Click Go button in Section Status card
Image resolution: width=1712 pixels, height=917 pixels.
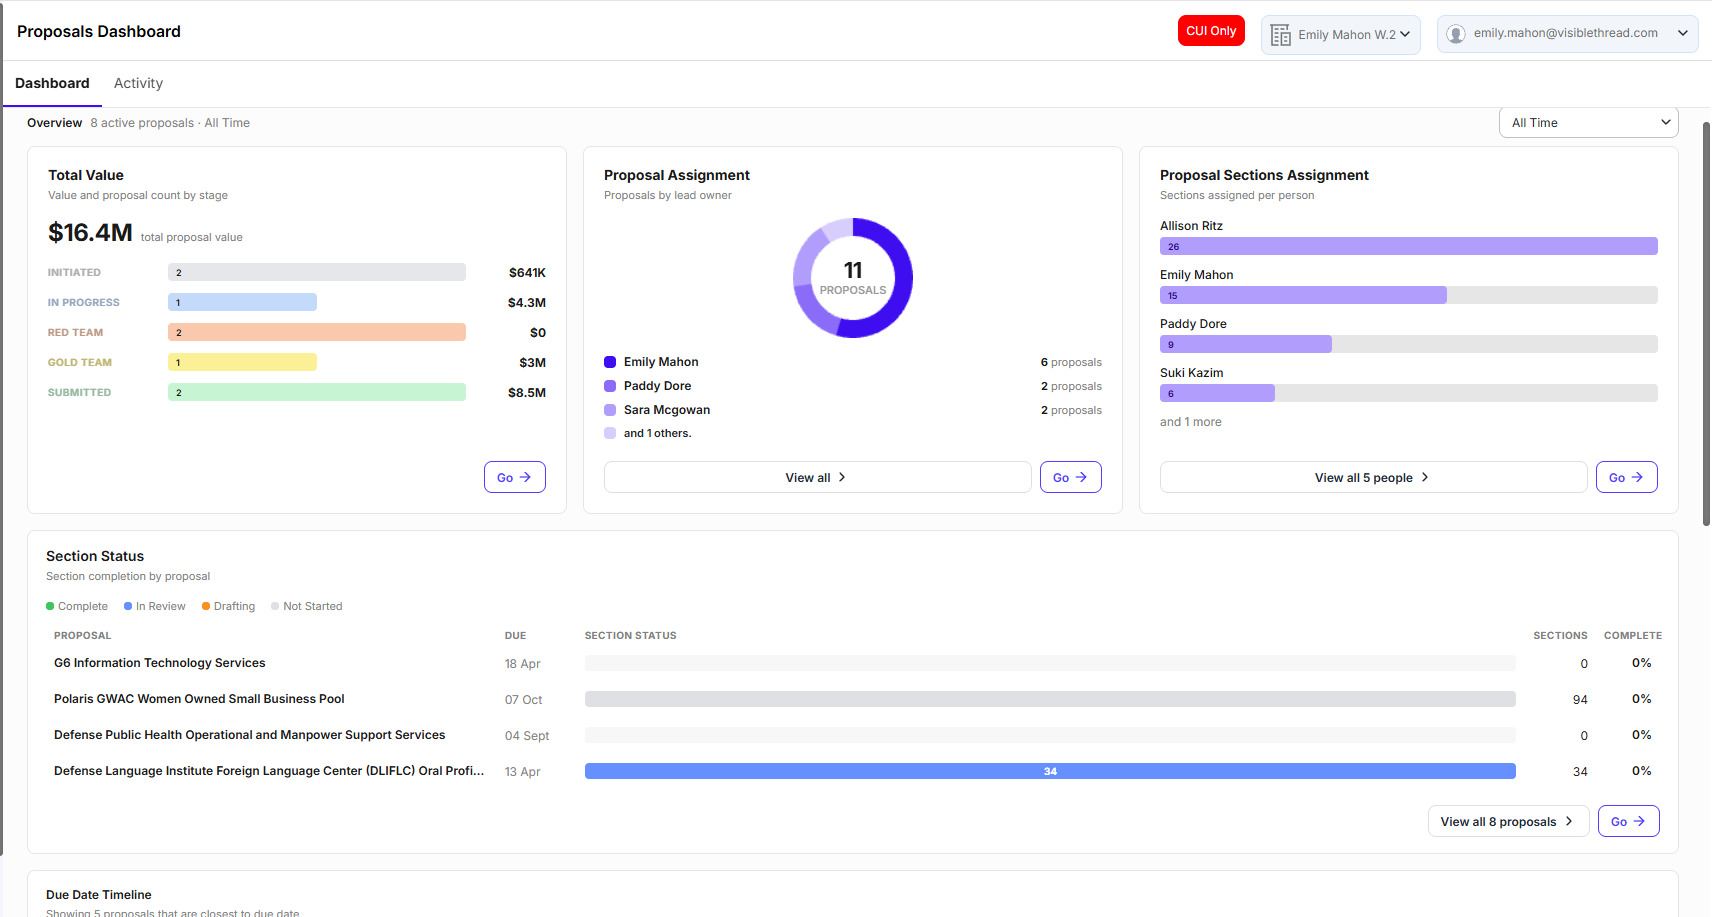click(1629, 821)
